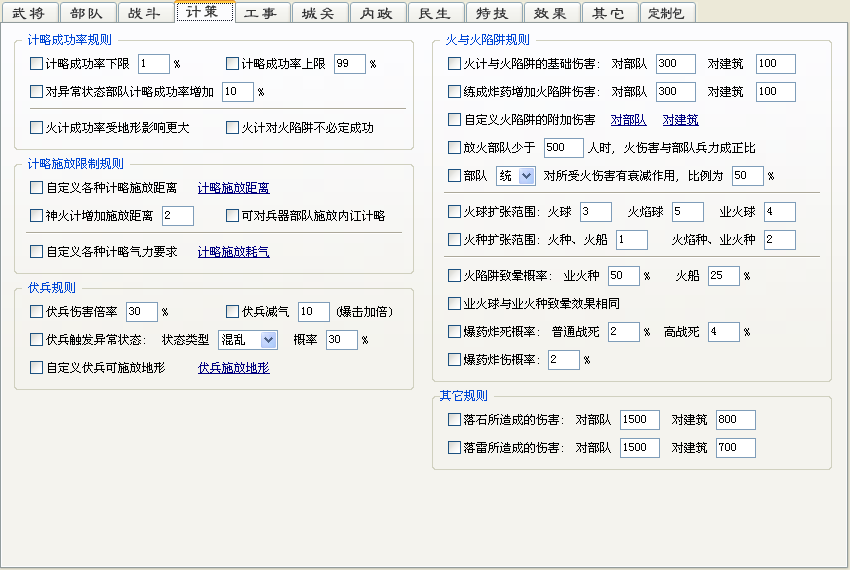Check 伏兵触发异常状态 option
Screen dimensions: 850x570
coord(36,340)
